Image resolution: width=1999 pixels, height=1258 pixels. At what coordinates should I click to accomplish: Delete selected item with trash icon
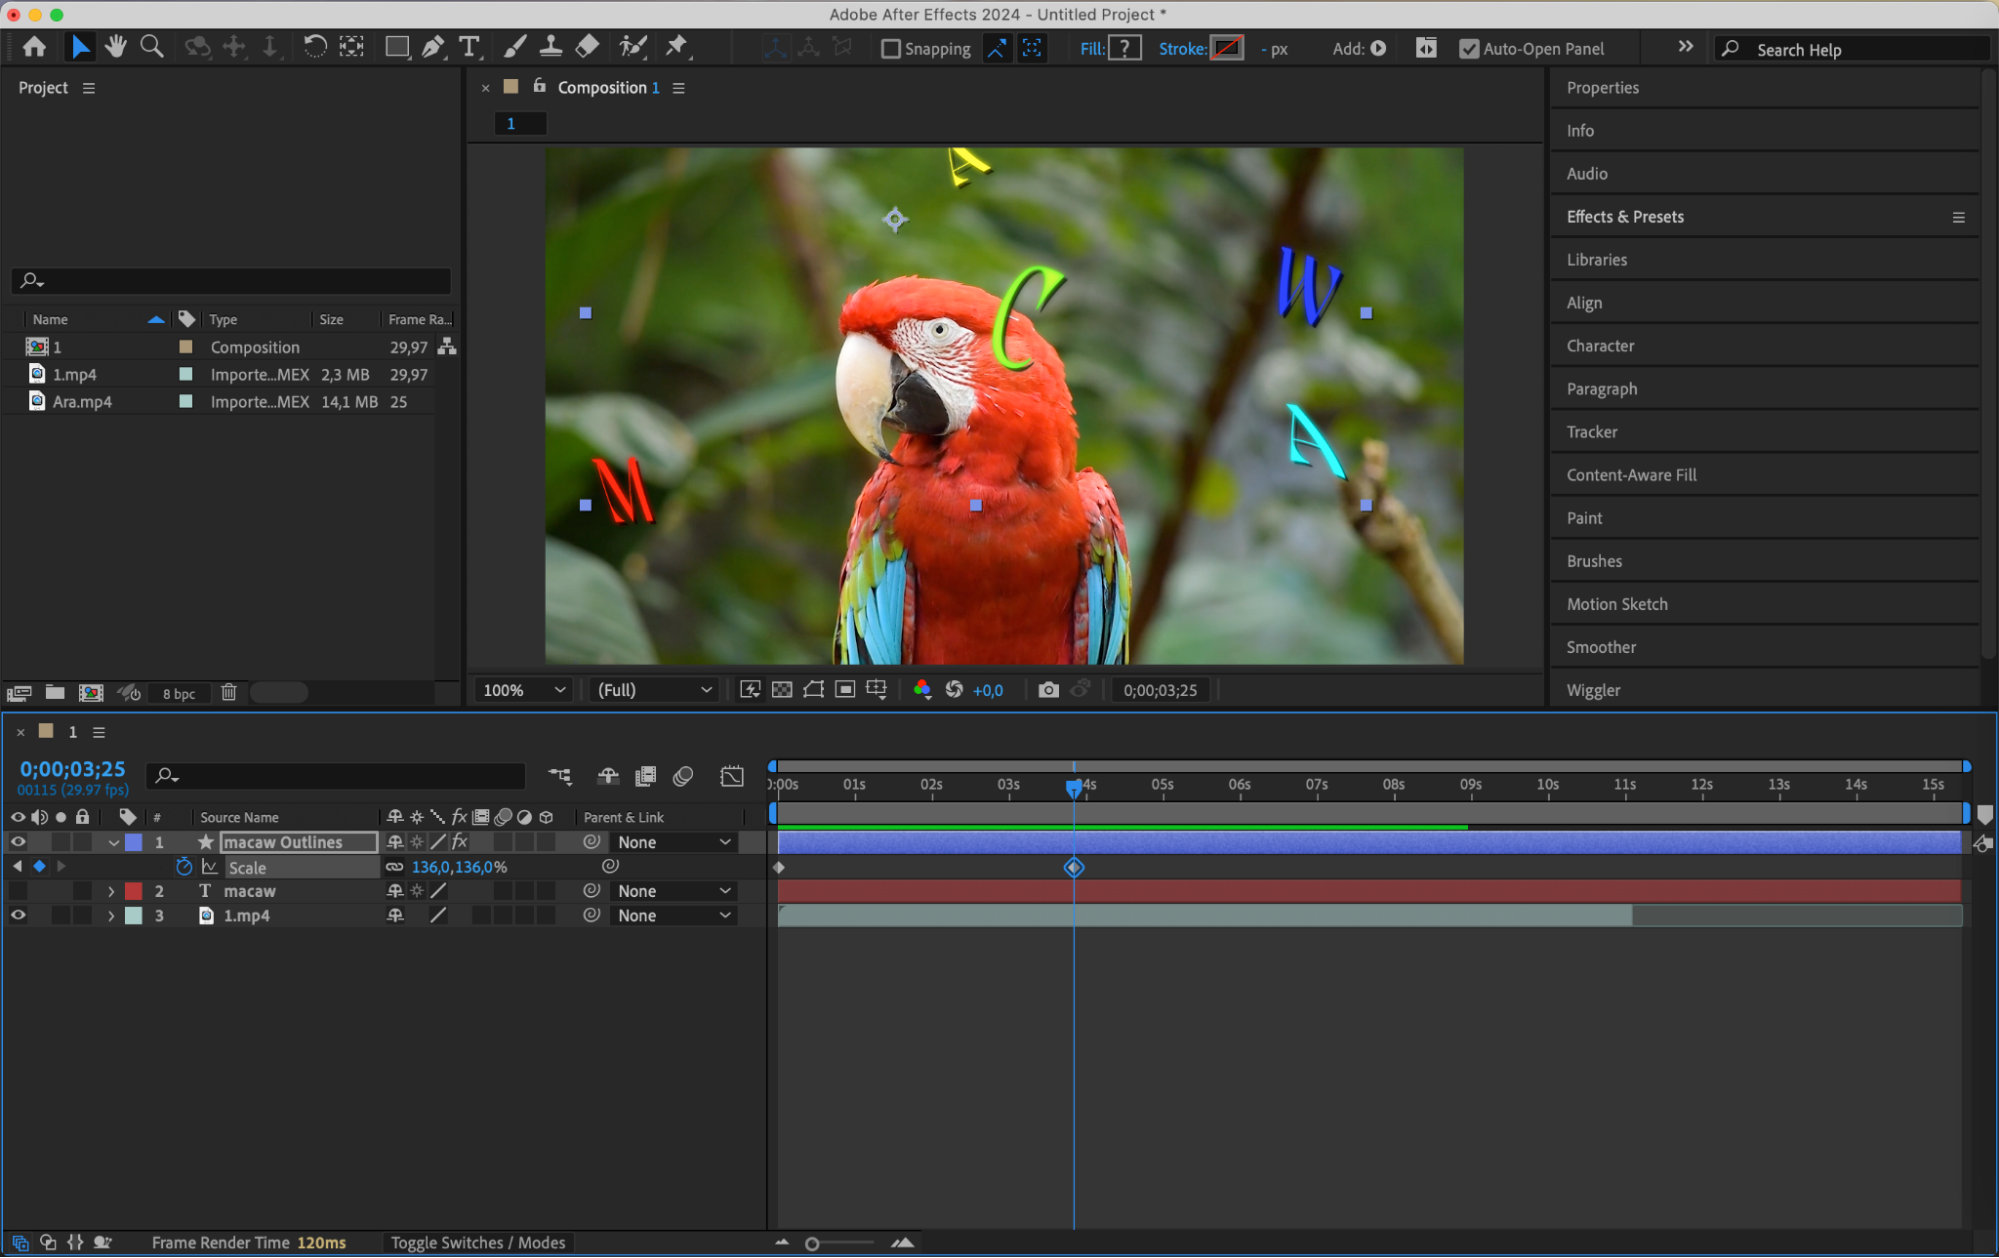click(x=228, y=692)
